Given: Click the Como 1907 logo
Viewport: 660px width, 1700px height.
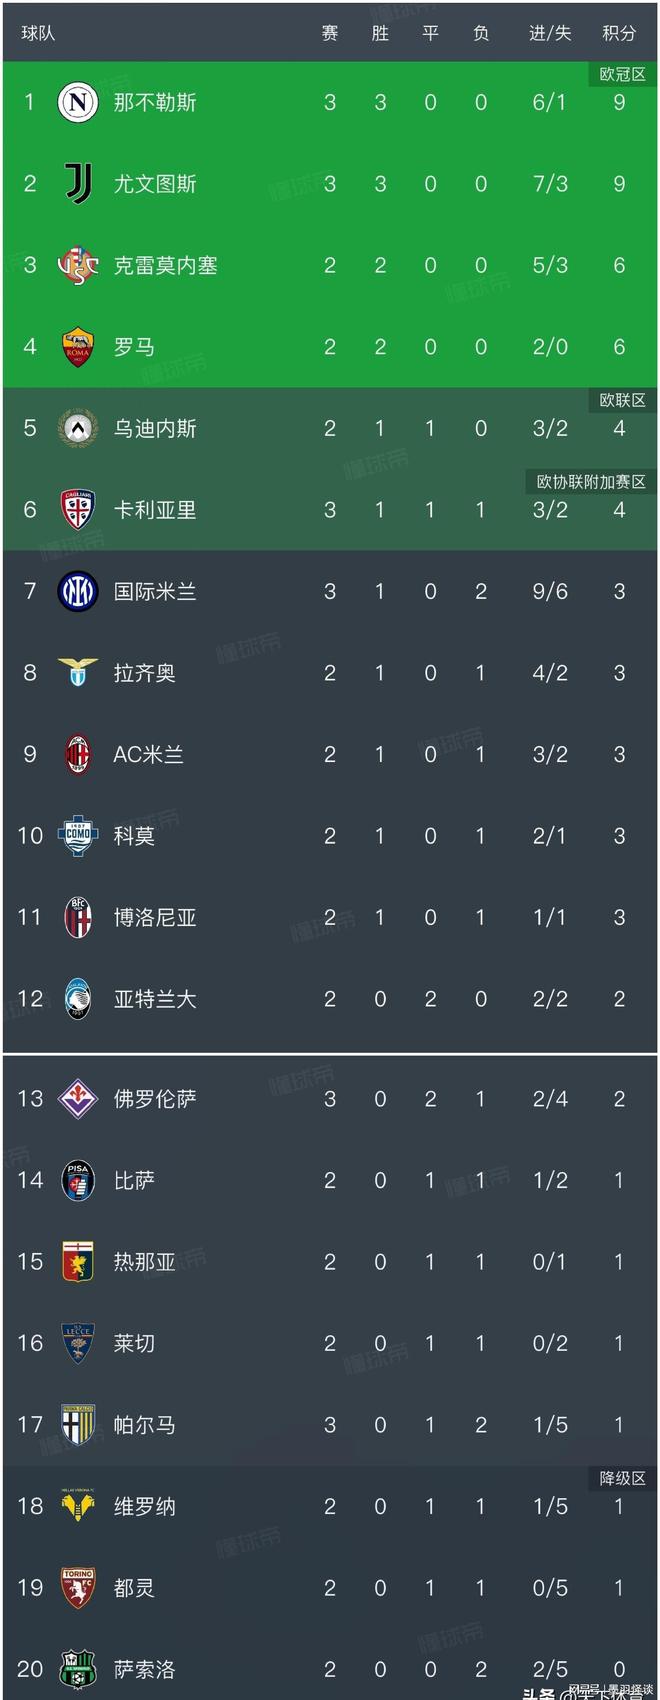Looking at the screenshot, I should (78, 836).
